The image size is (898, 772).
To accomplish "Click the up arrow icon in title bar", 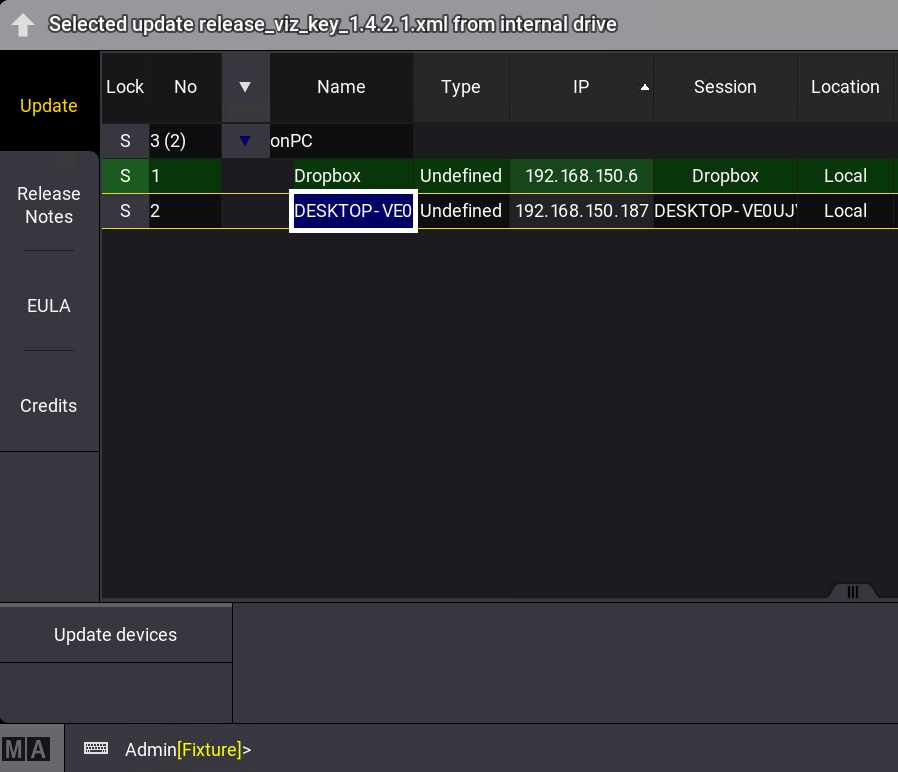I will (x=24, y=25).
